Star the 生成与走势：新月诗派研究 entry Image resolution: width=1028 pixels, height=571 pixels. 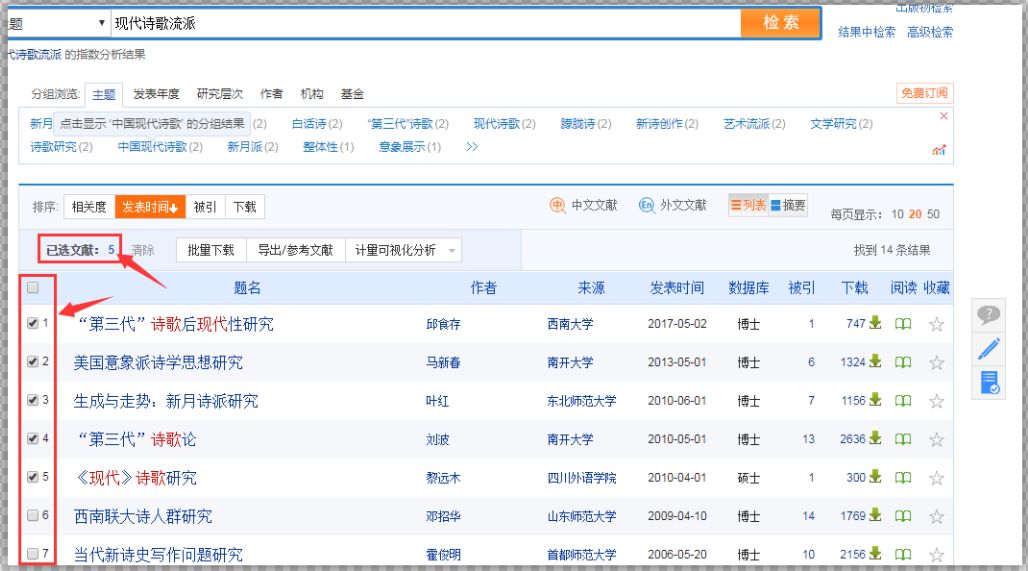coord(937,401)
